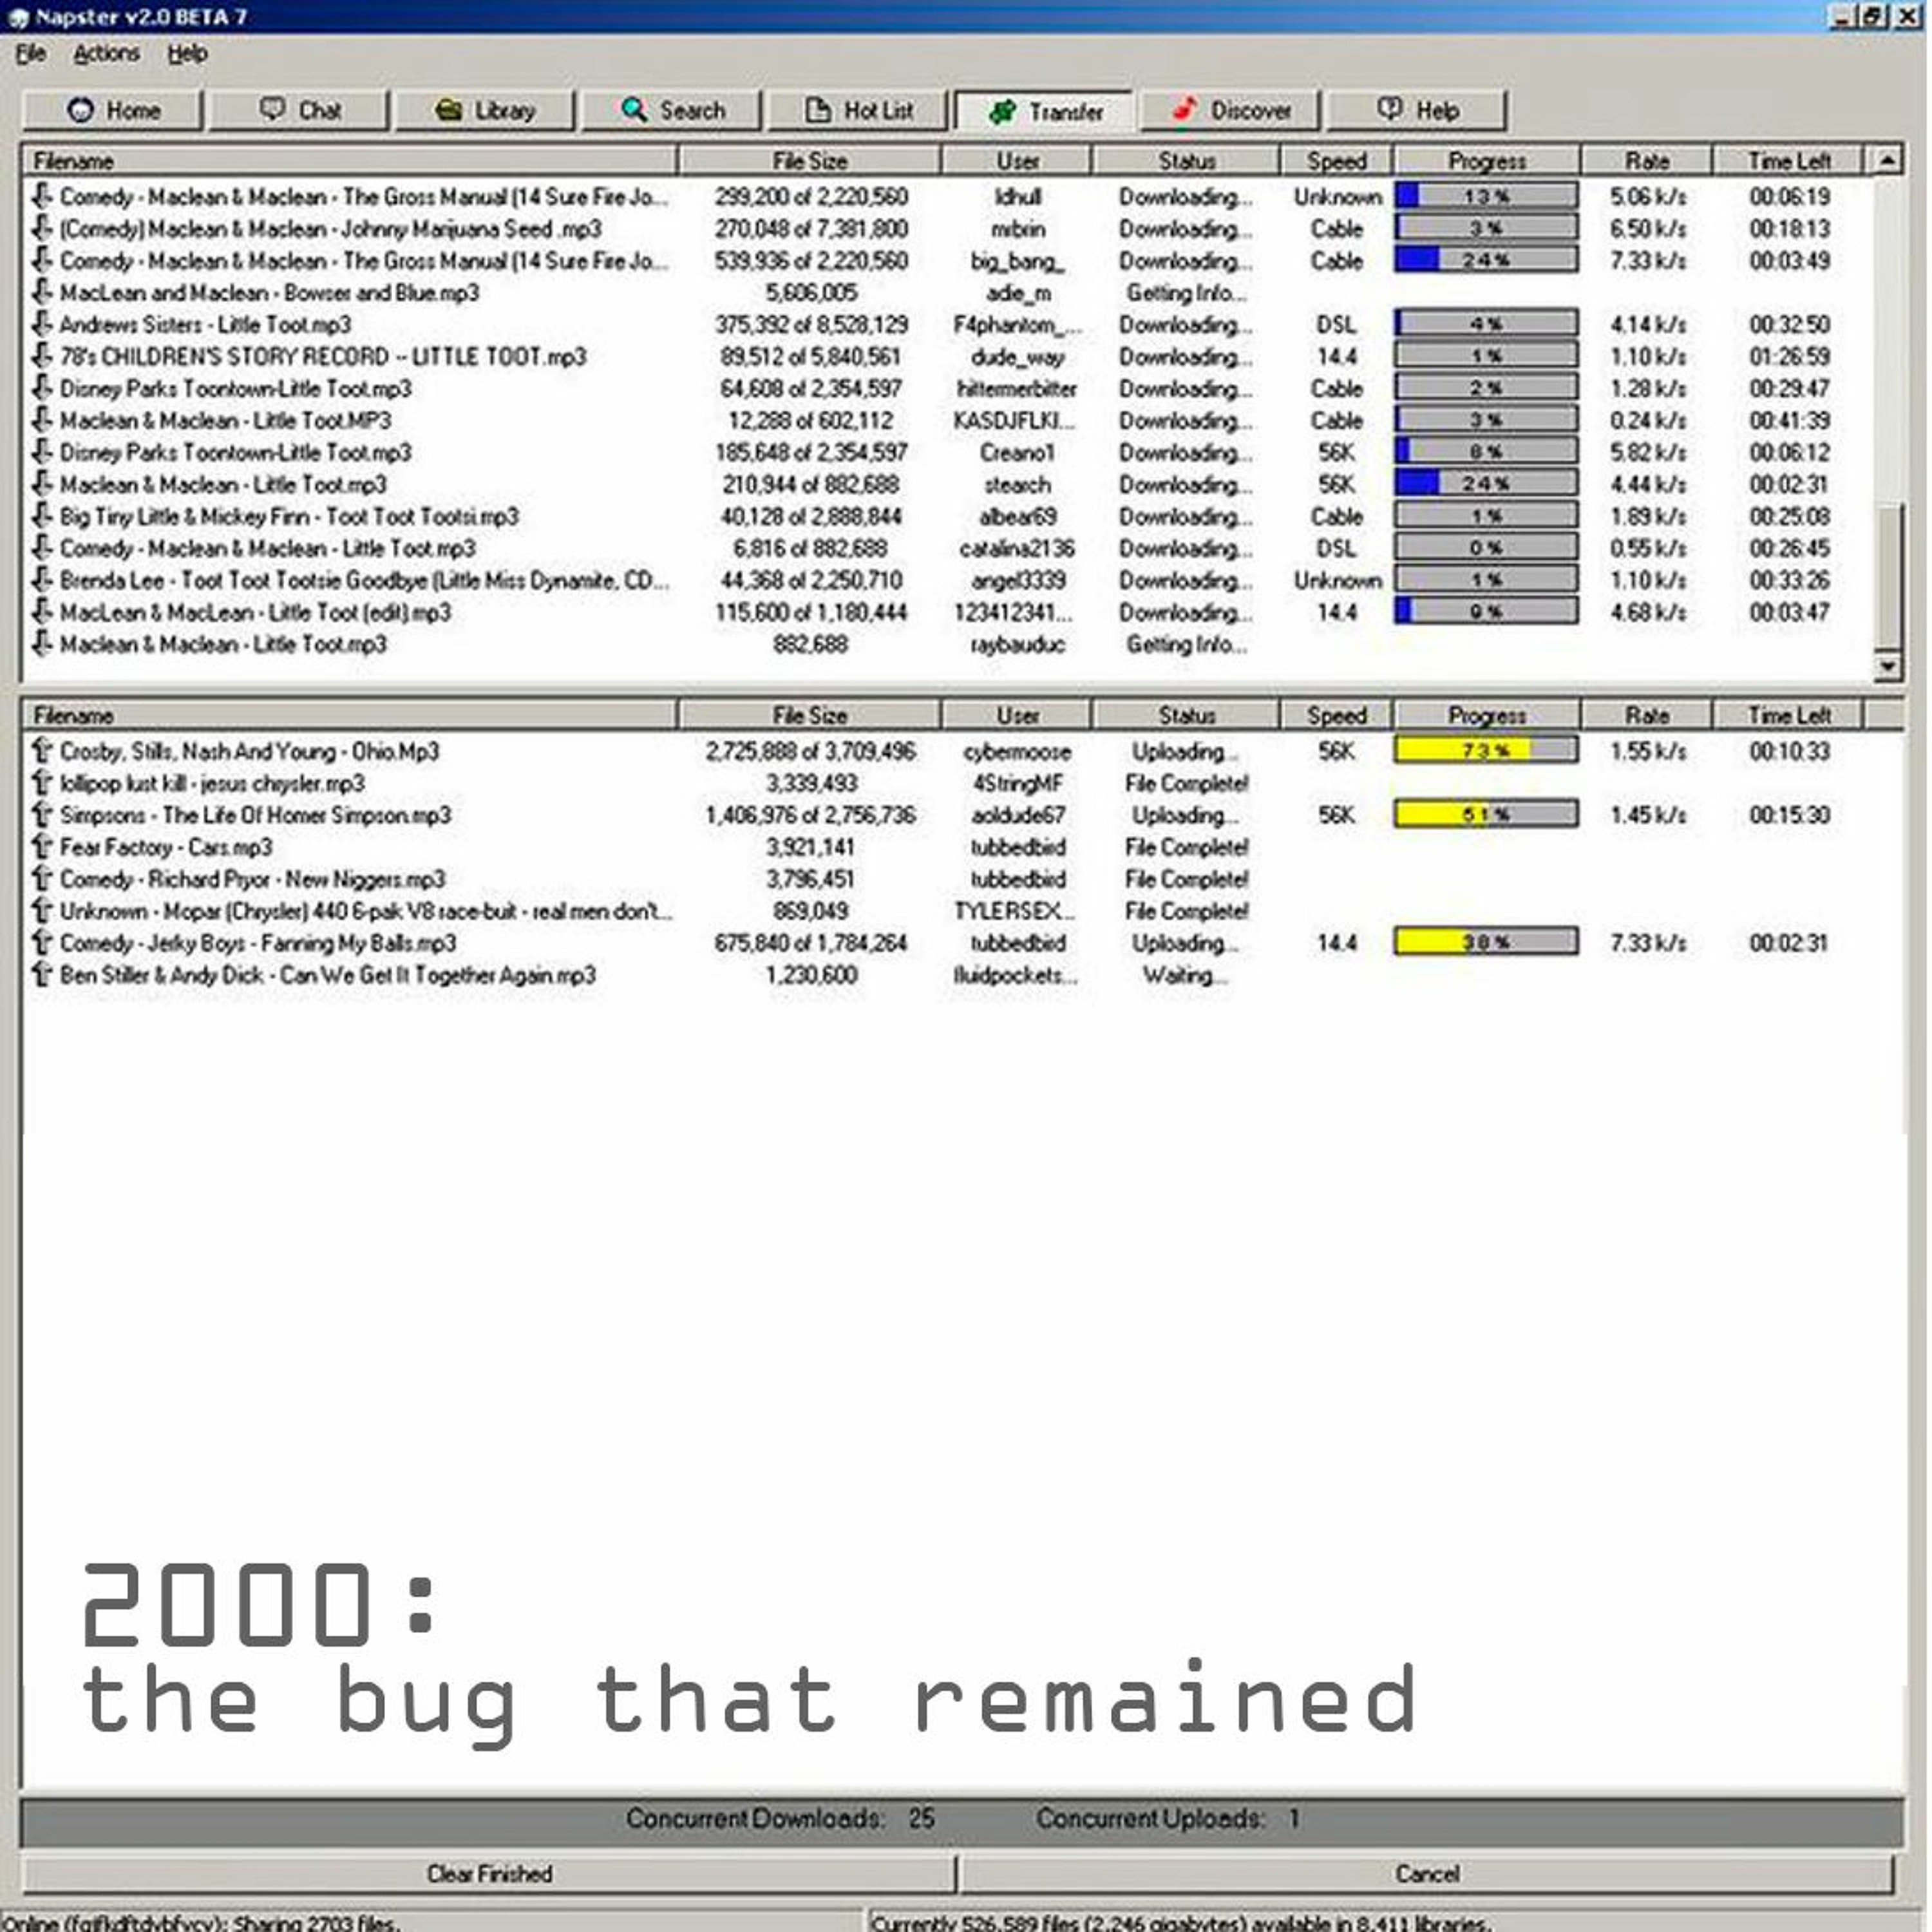Sort downloads by File Size column header
This screenshot has height=1932, width=1932.
pos(809,160)
